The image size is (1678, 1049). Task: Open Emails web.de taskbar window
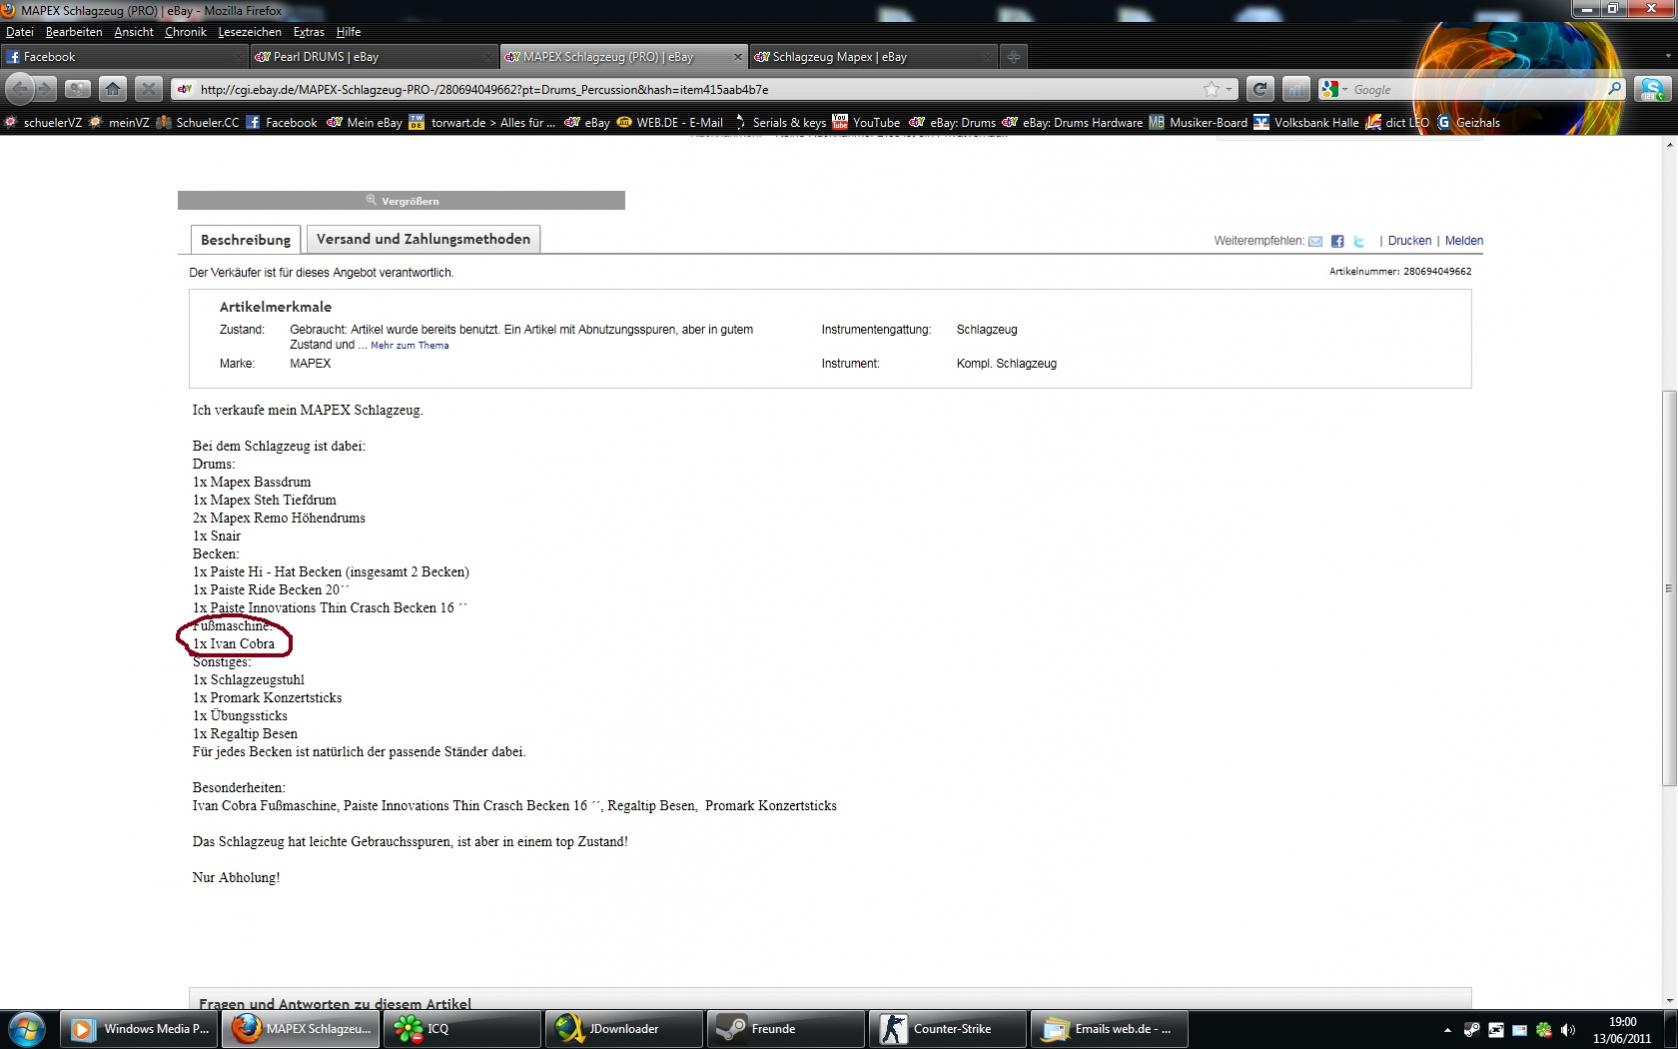tap(1109, 1029)
